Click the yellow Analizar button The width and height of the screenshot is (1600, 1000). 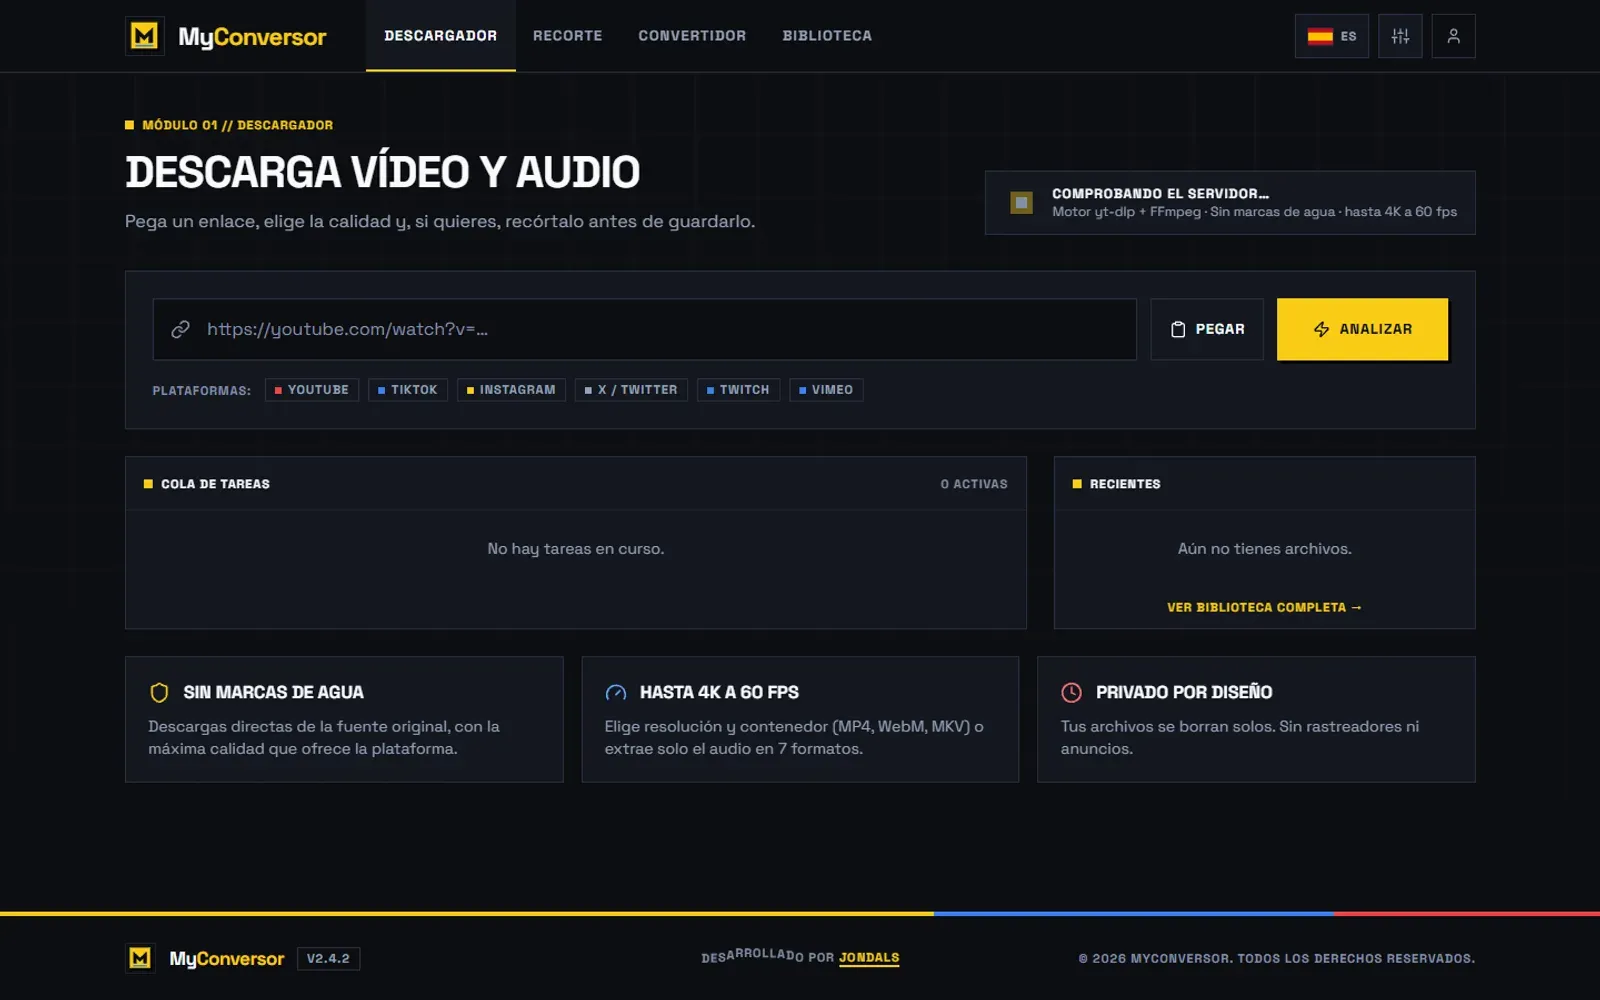point(1362,329)
